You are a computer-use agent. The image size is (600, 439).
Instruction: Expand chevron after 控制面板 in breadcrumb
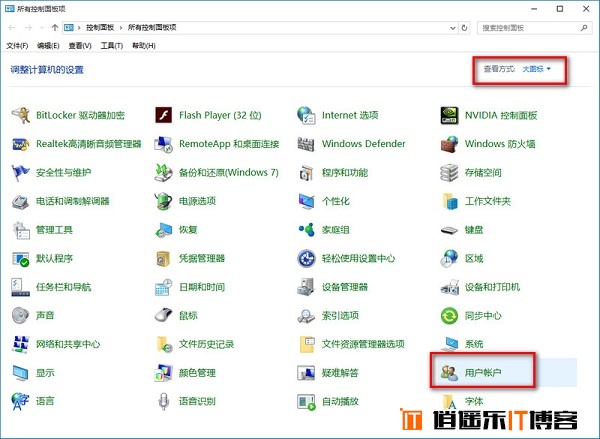(x=121, y=28)
